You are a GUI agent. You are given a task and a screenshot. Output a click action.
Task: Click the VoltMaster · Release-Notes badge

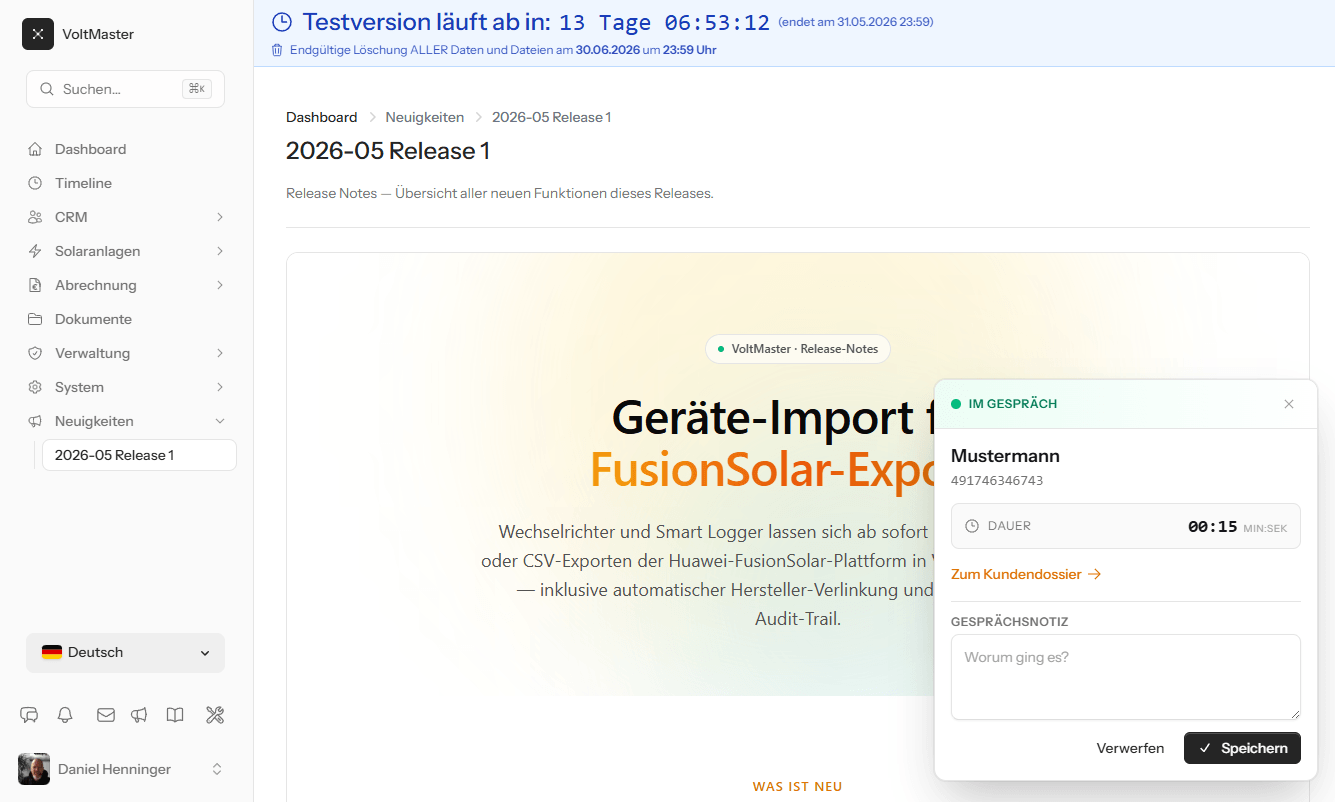tap(797, 349)
